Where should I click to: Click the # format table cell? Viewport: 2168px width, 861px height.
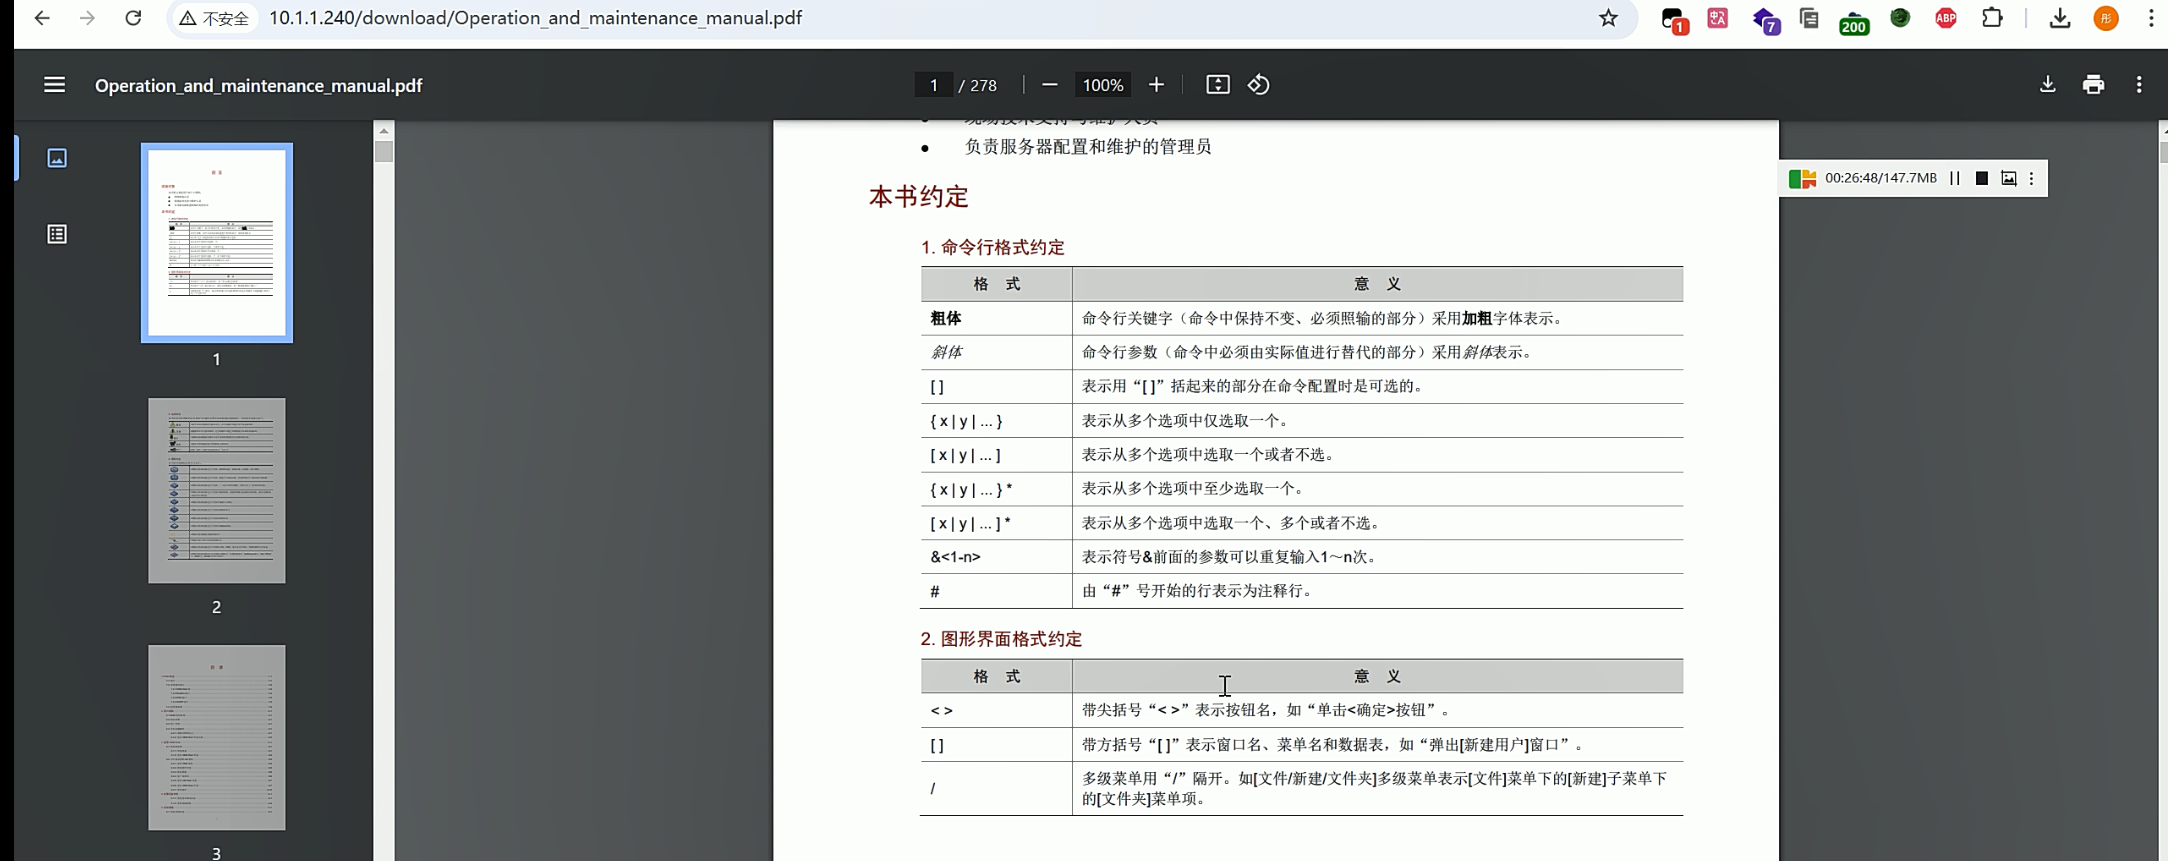996,591
